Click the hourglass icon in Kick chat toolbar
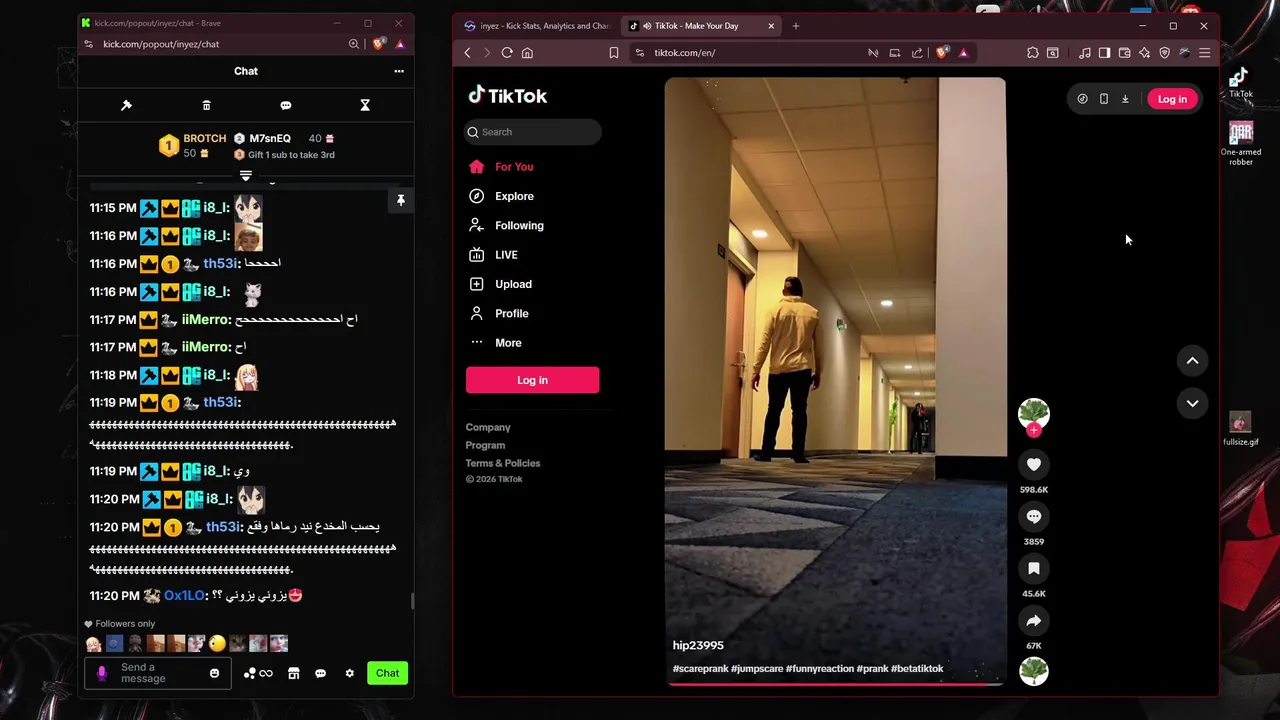 (x=365, y=105)
